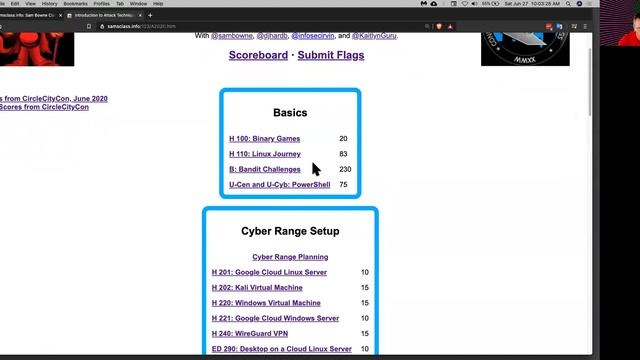The image size is (640, 360).
Task: Click the M icon in macOS menu bar
Action: tap(424, 4)
